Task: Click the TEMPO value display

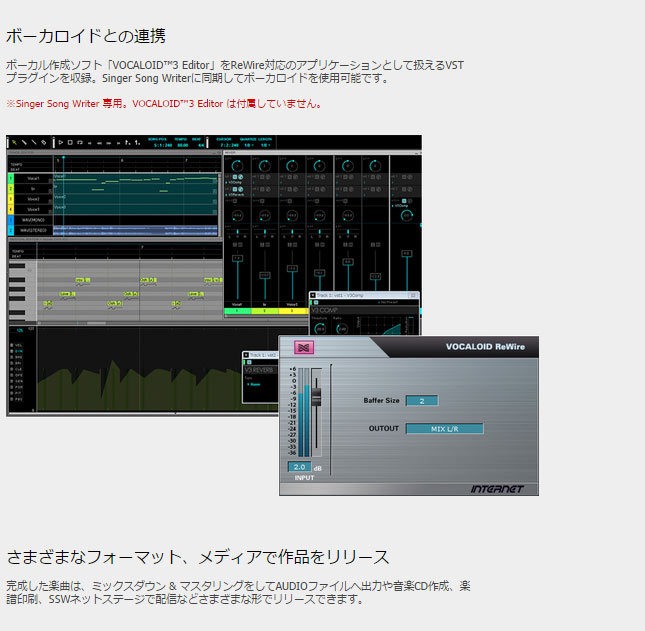Action: [x=182, y=145]
